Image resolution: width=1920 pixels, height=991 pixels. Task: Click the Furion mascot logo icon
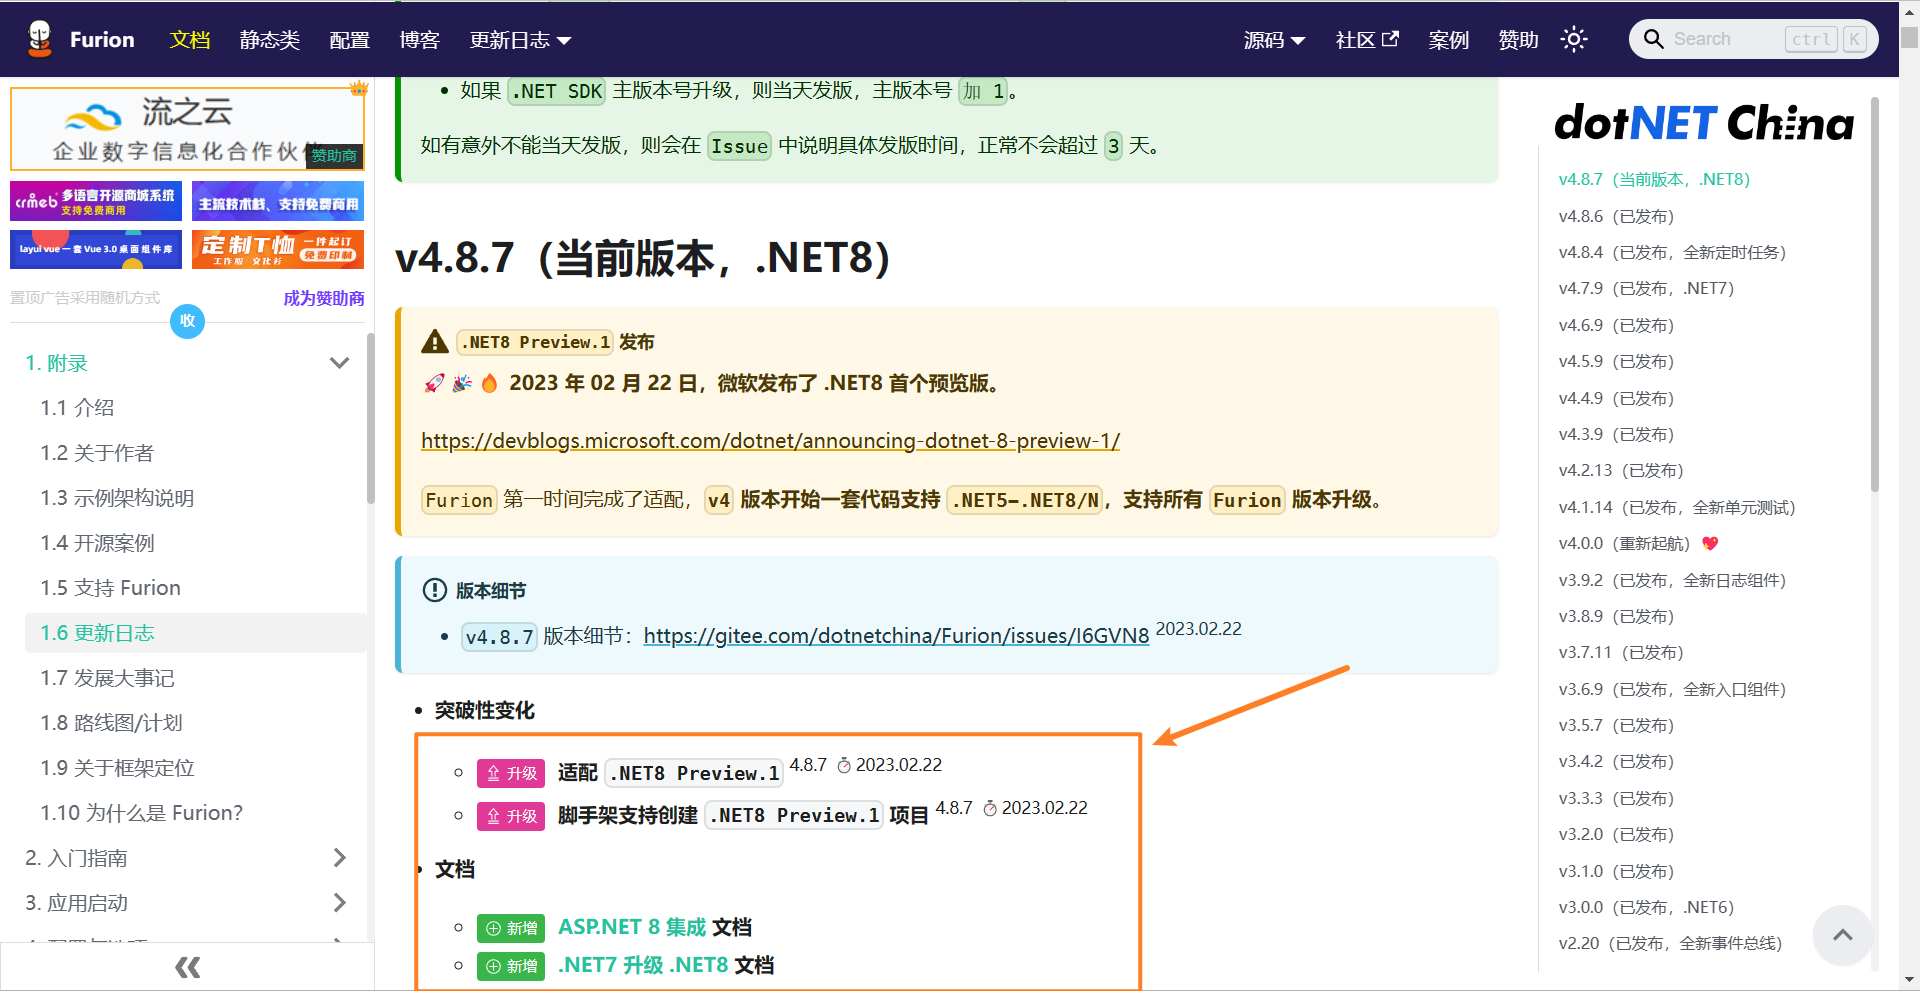[40, 39]
